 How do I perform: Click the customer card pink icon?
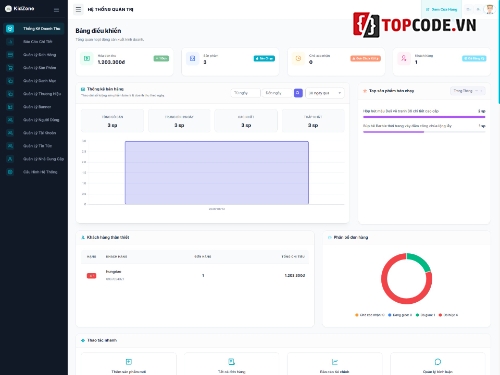click(x=404, y=59)
